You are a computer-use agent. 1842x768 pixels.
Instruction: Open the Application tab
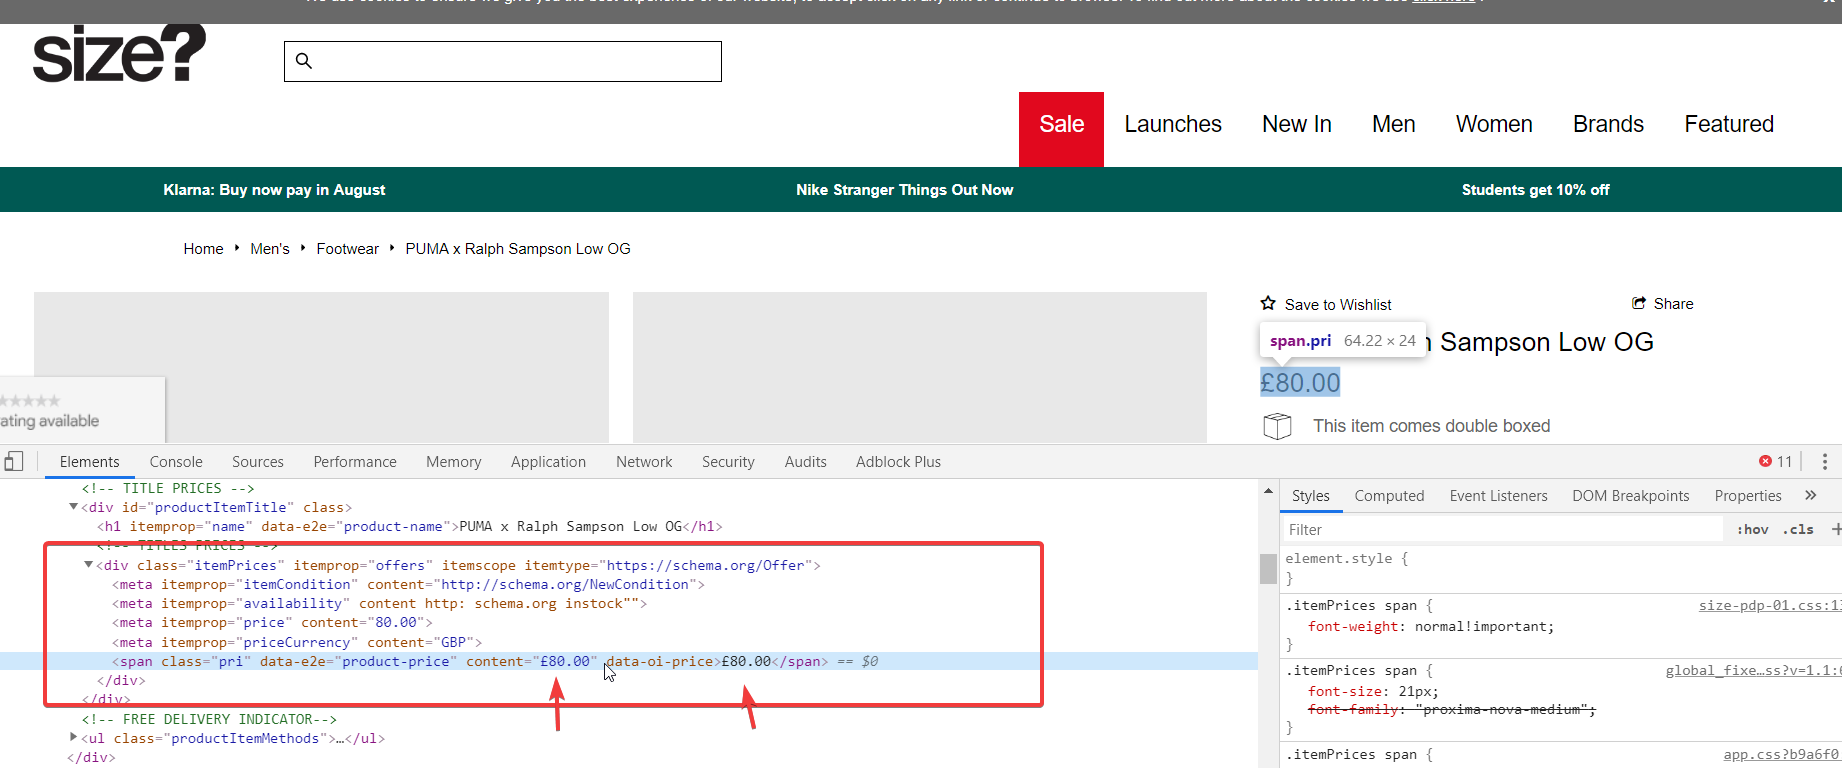pos(548,461)
